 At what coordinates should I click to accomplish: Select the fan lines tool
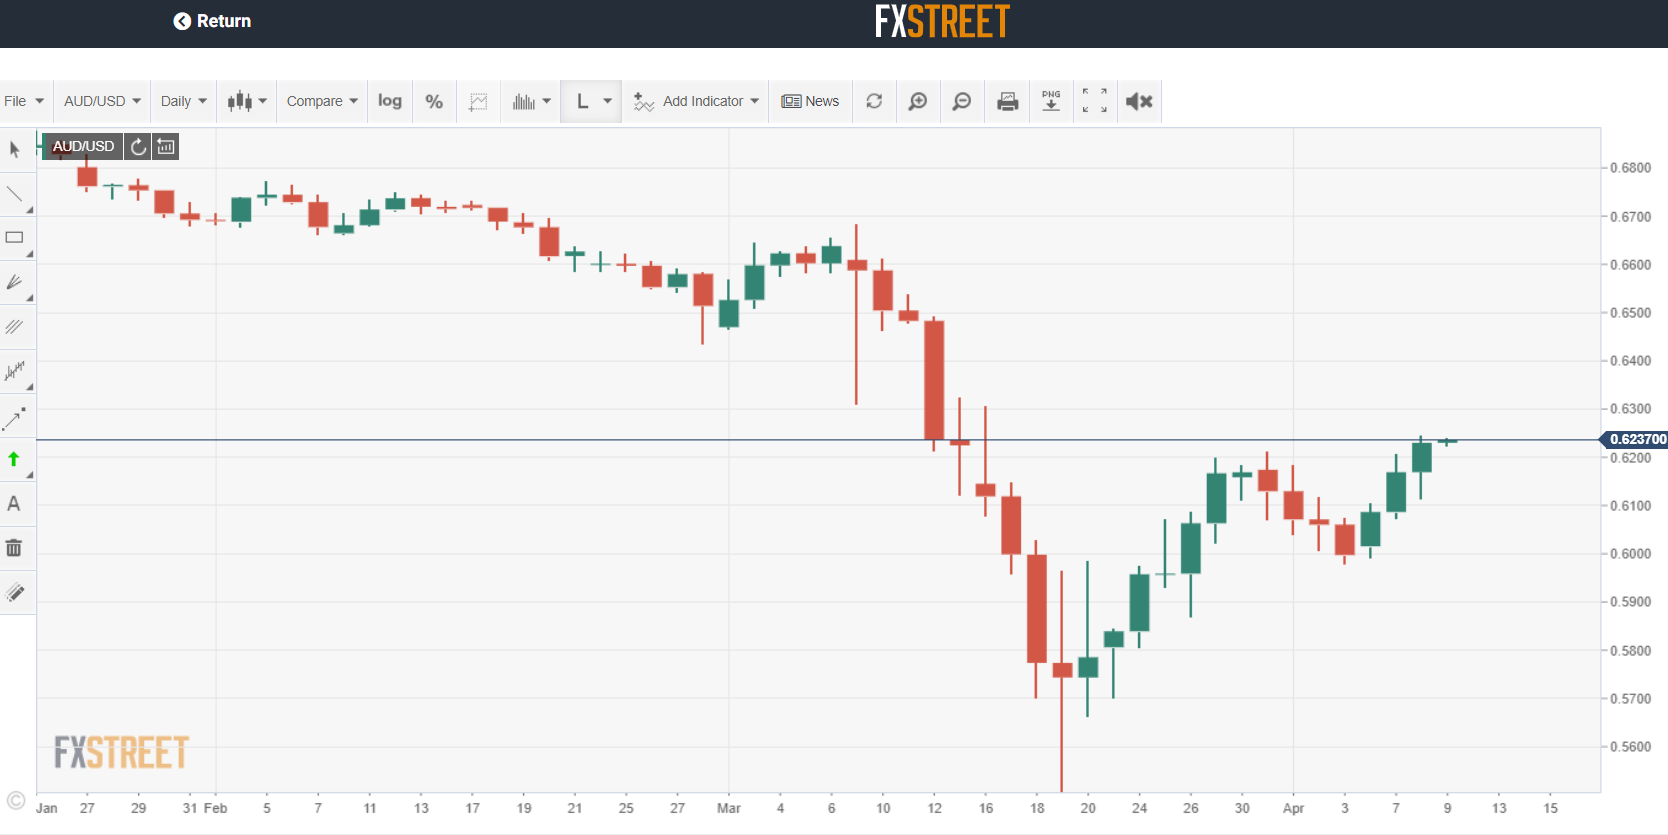click(x=14, y=283)
